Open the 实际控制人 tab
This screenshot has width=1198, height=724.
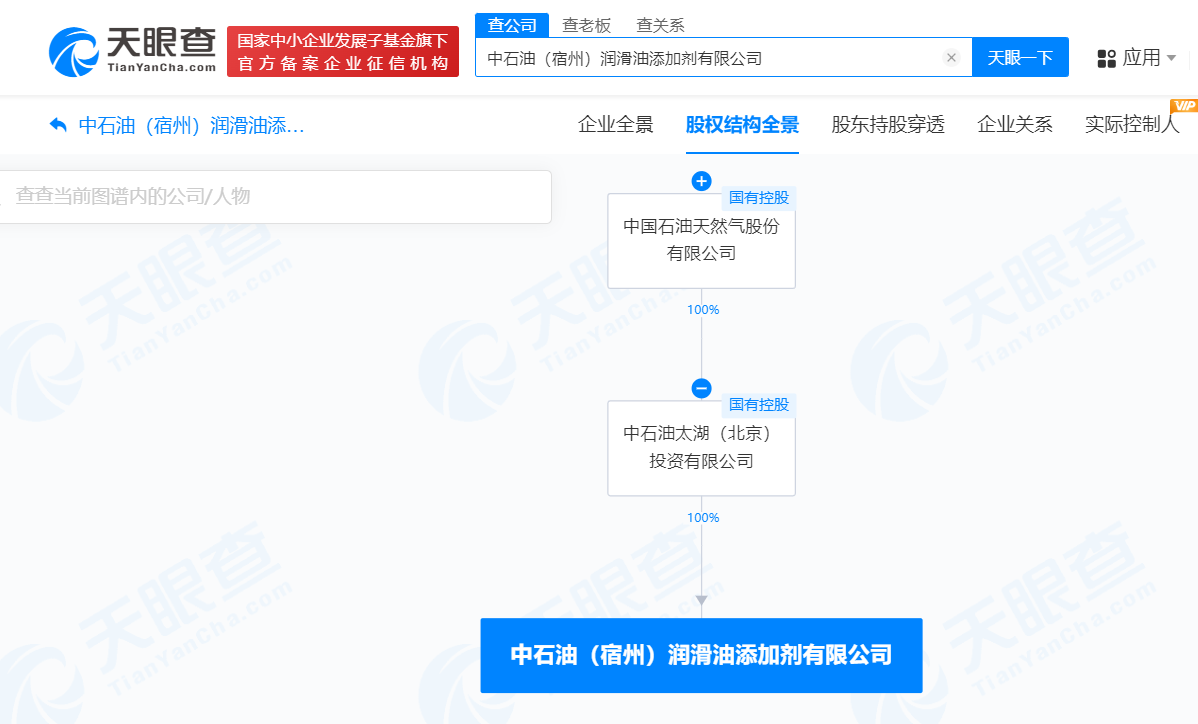(1132, 124)
